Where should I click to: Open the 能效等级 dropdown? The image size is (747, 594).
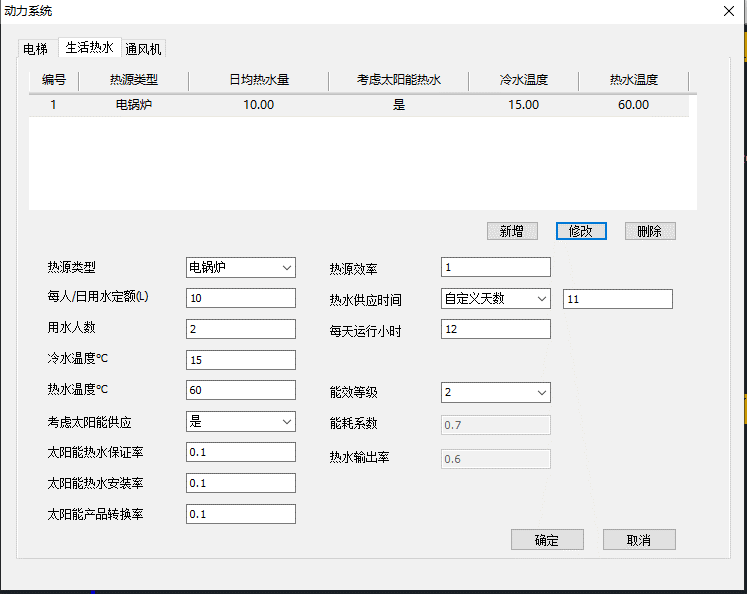click(495, 393)
